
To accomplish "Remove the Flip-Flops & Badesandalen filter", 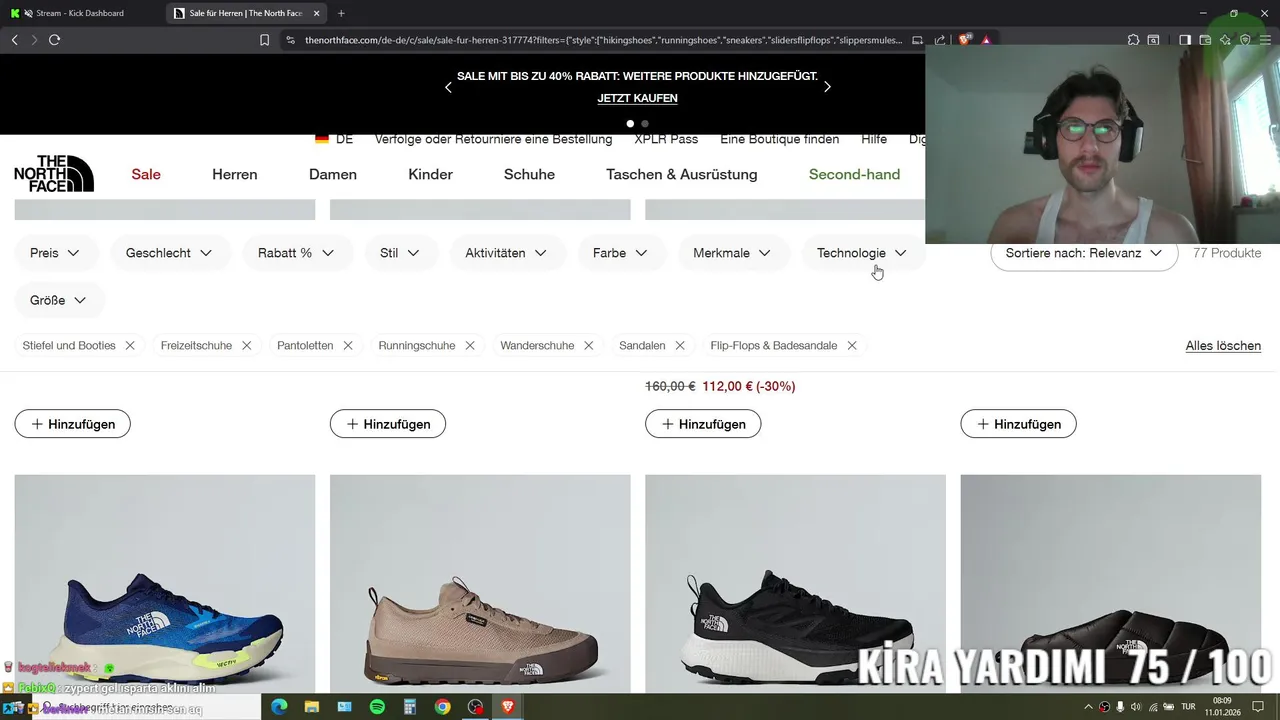I will click(852, 345).
